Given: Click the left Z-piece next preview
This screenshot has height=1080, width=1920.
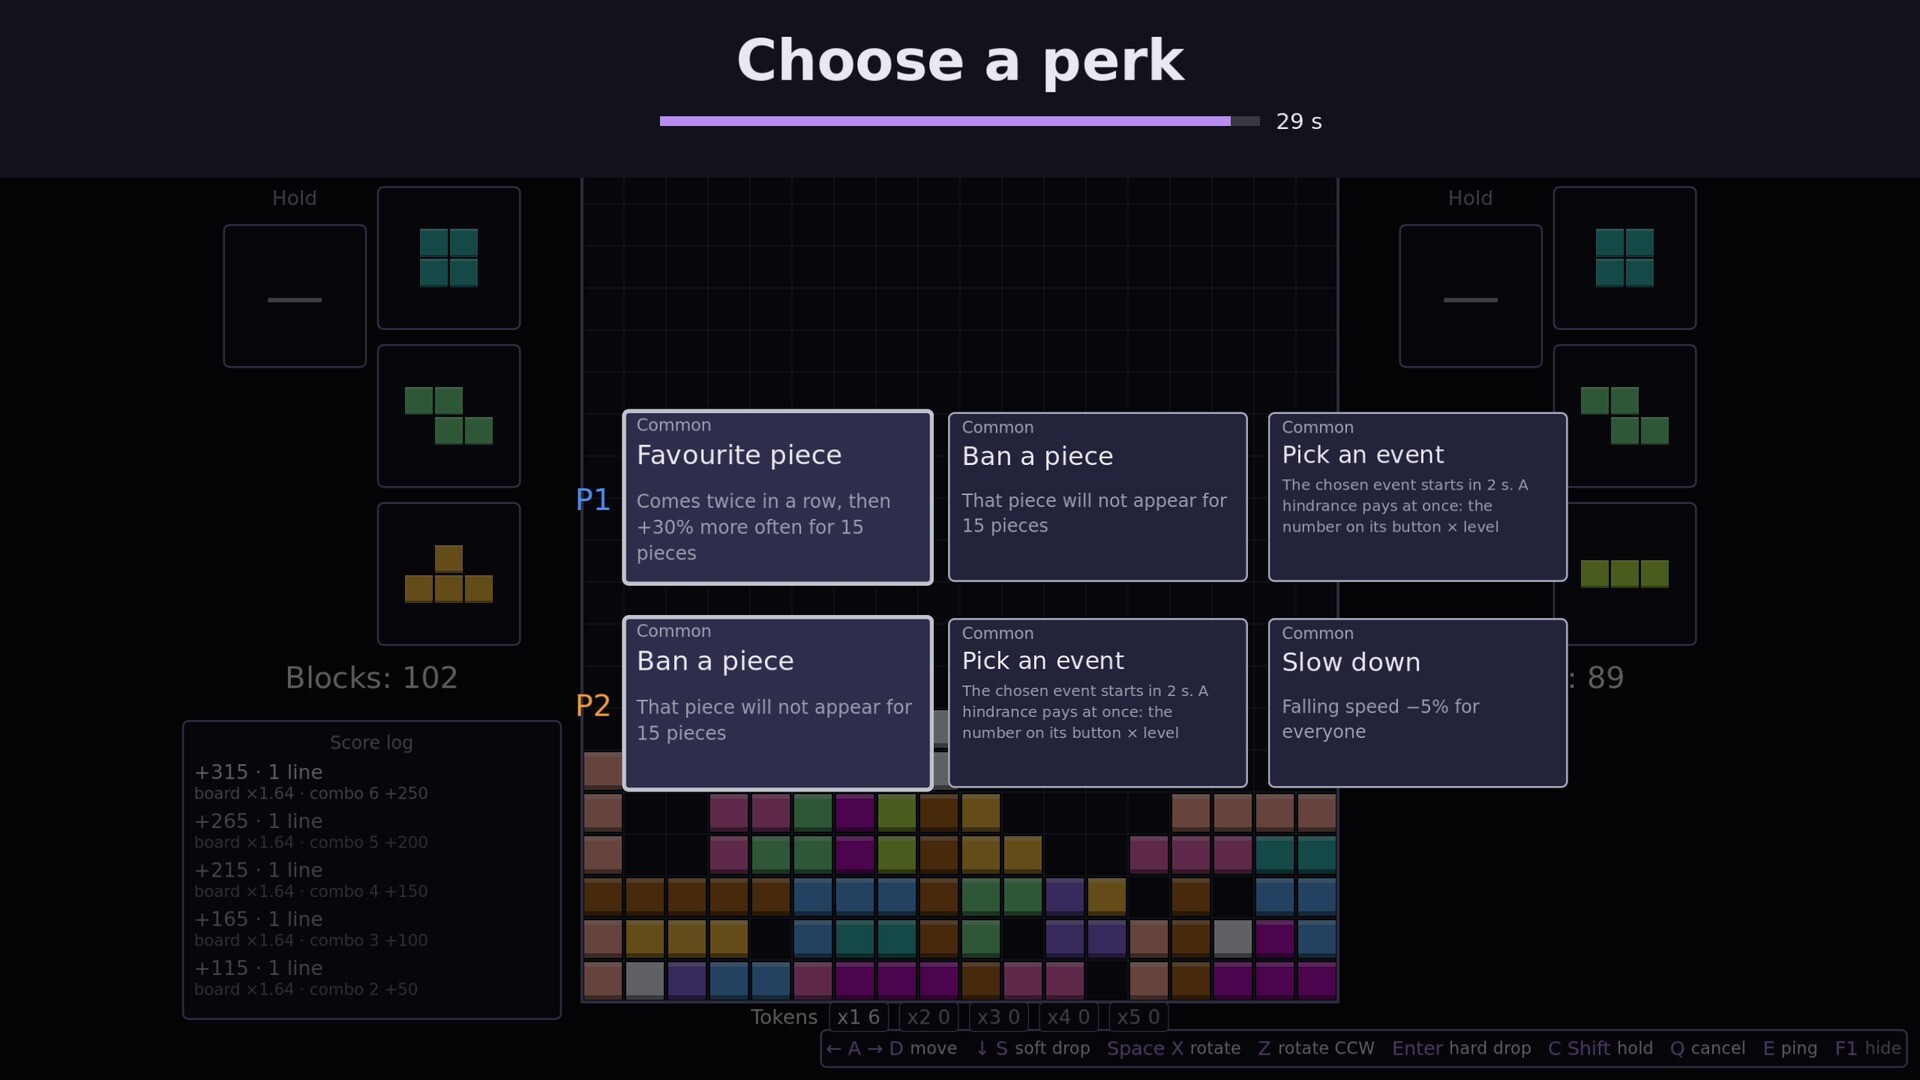Looking at the screenshot, I should (448, 416).
